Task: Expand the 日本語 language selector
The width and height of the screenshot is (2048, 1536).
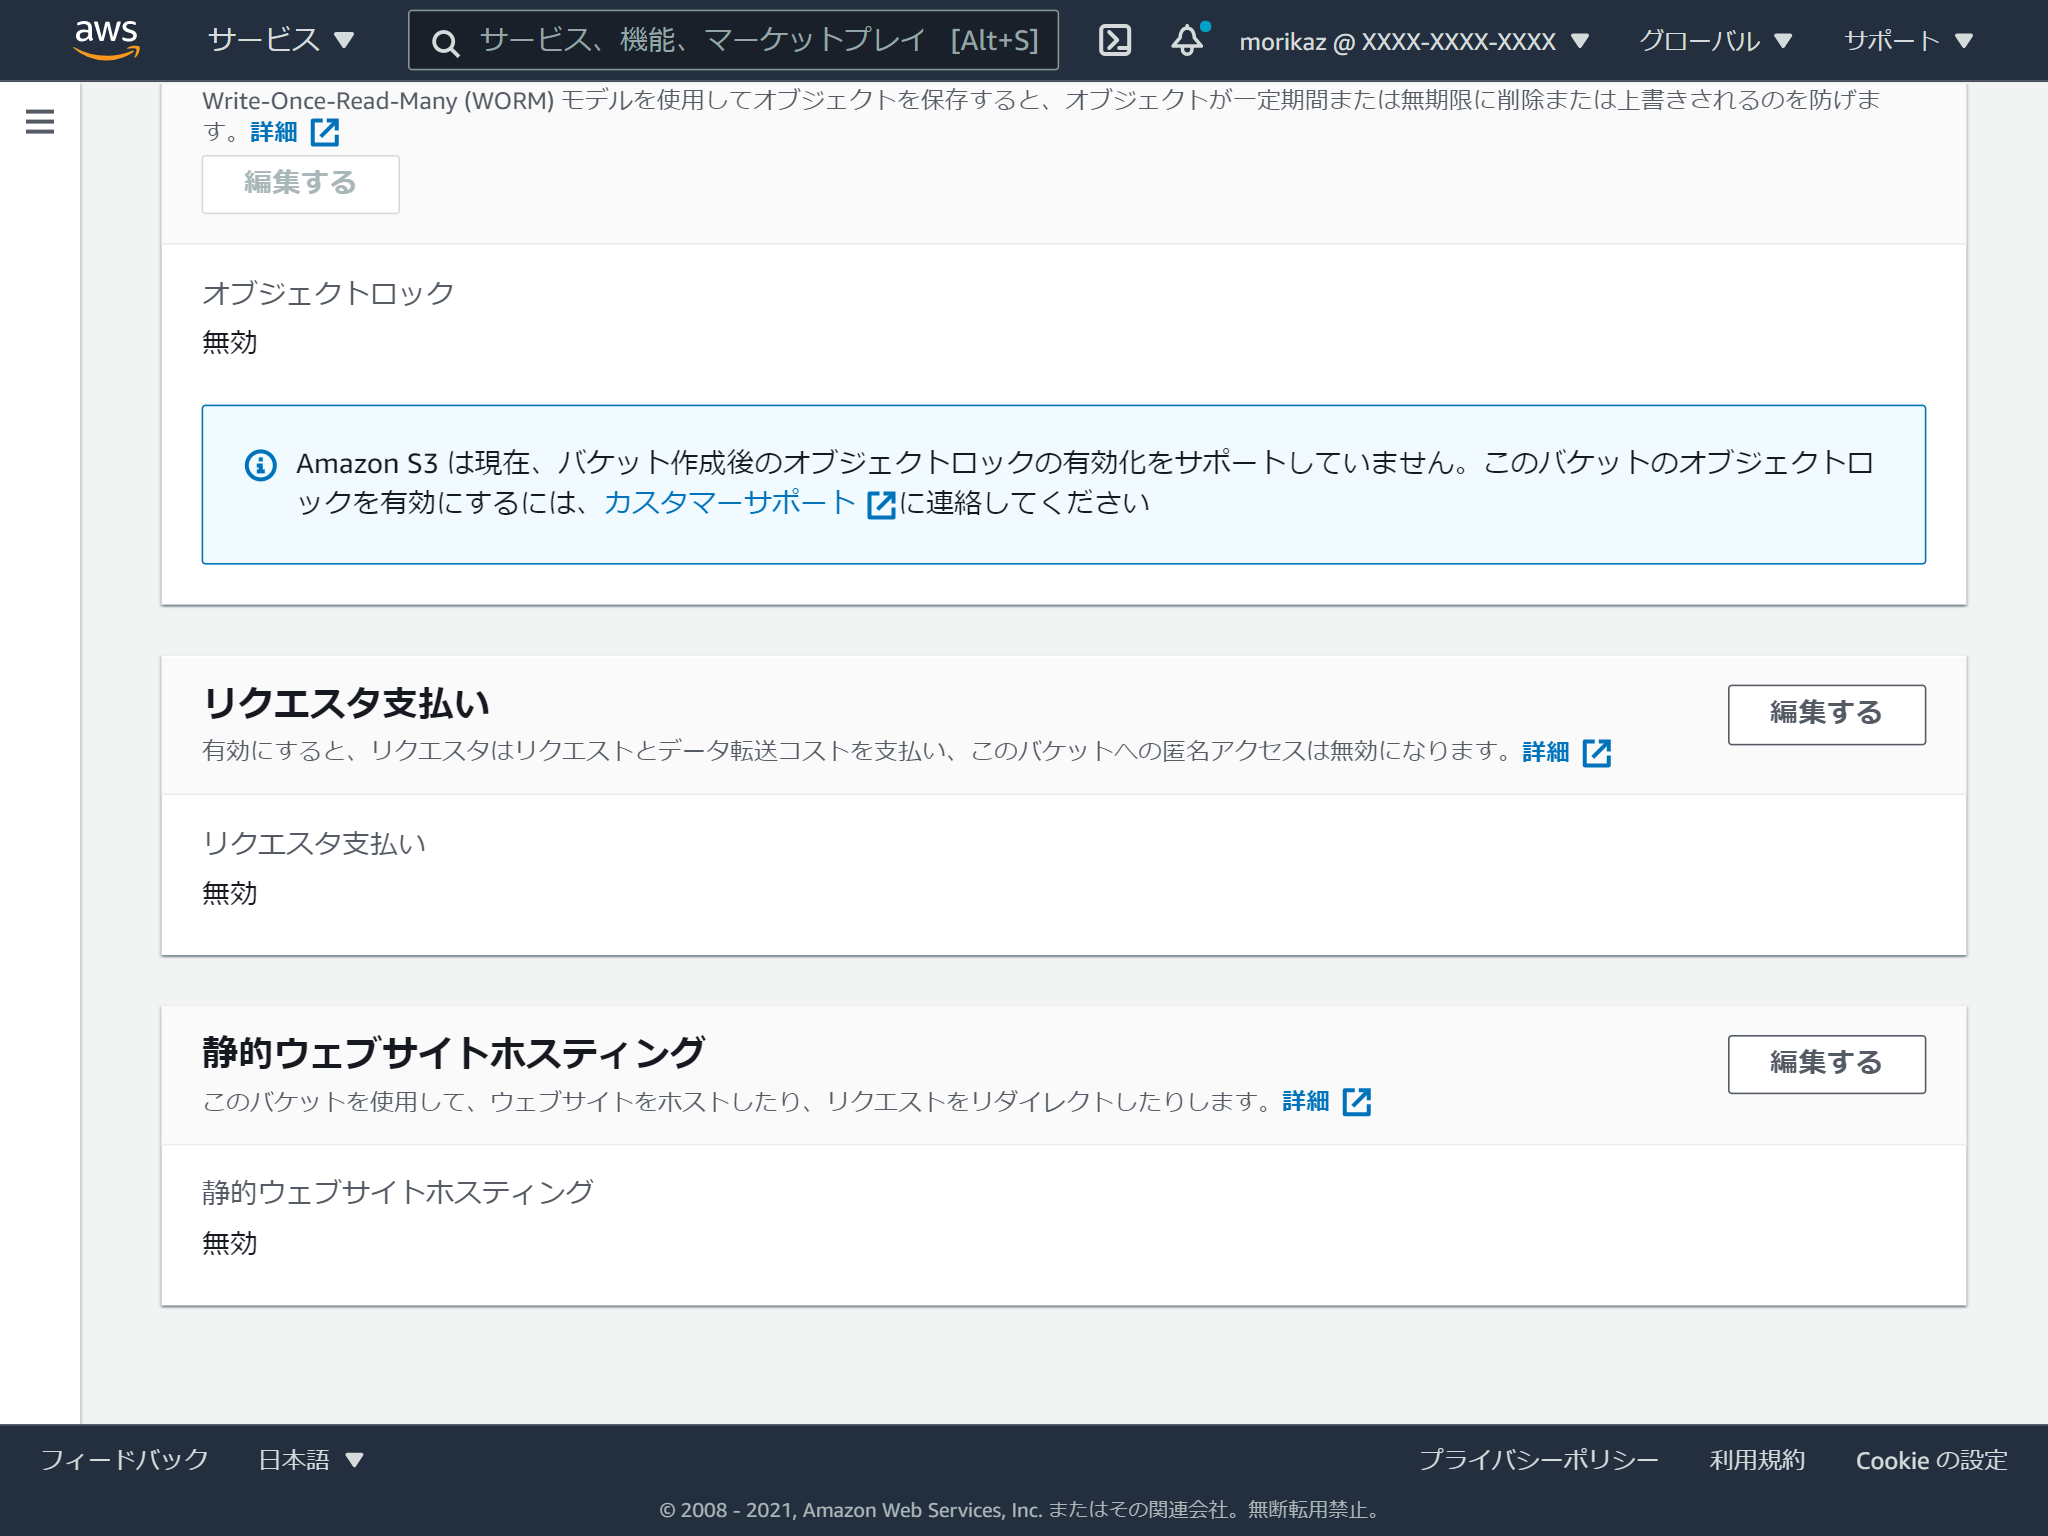Action: click(x=310, y=1460)
